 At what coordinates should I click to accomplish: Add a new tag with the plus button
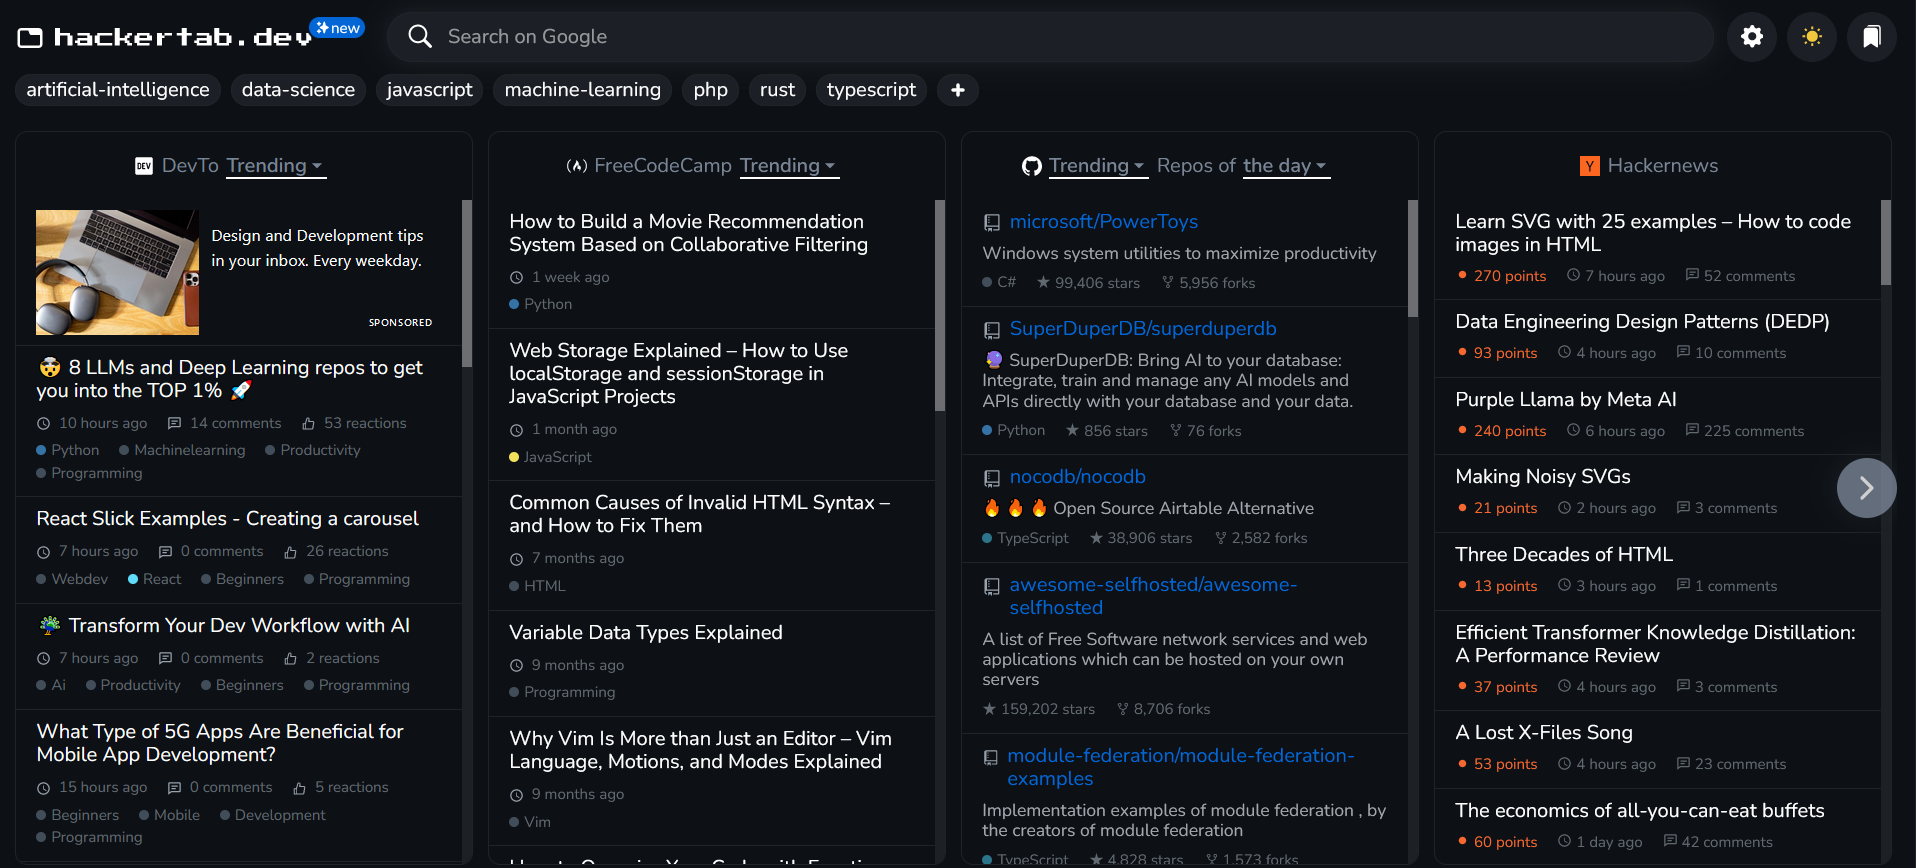(x=958, y=90)
